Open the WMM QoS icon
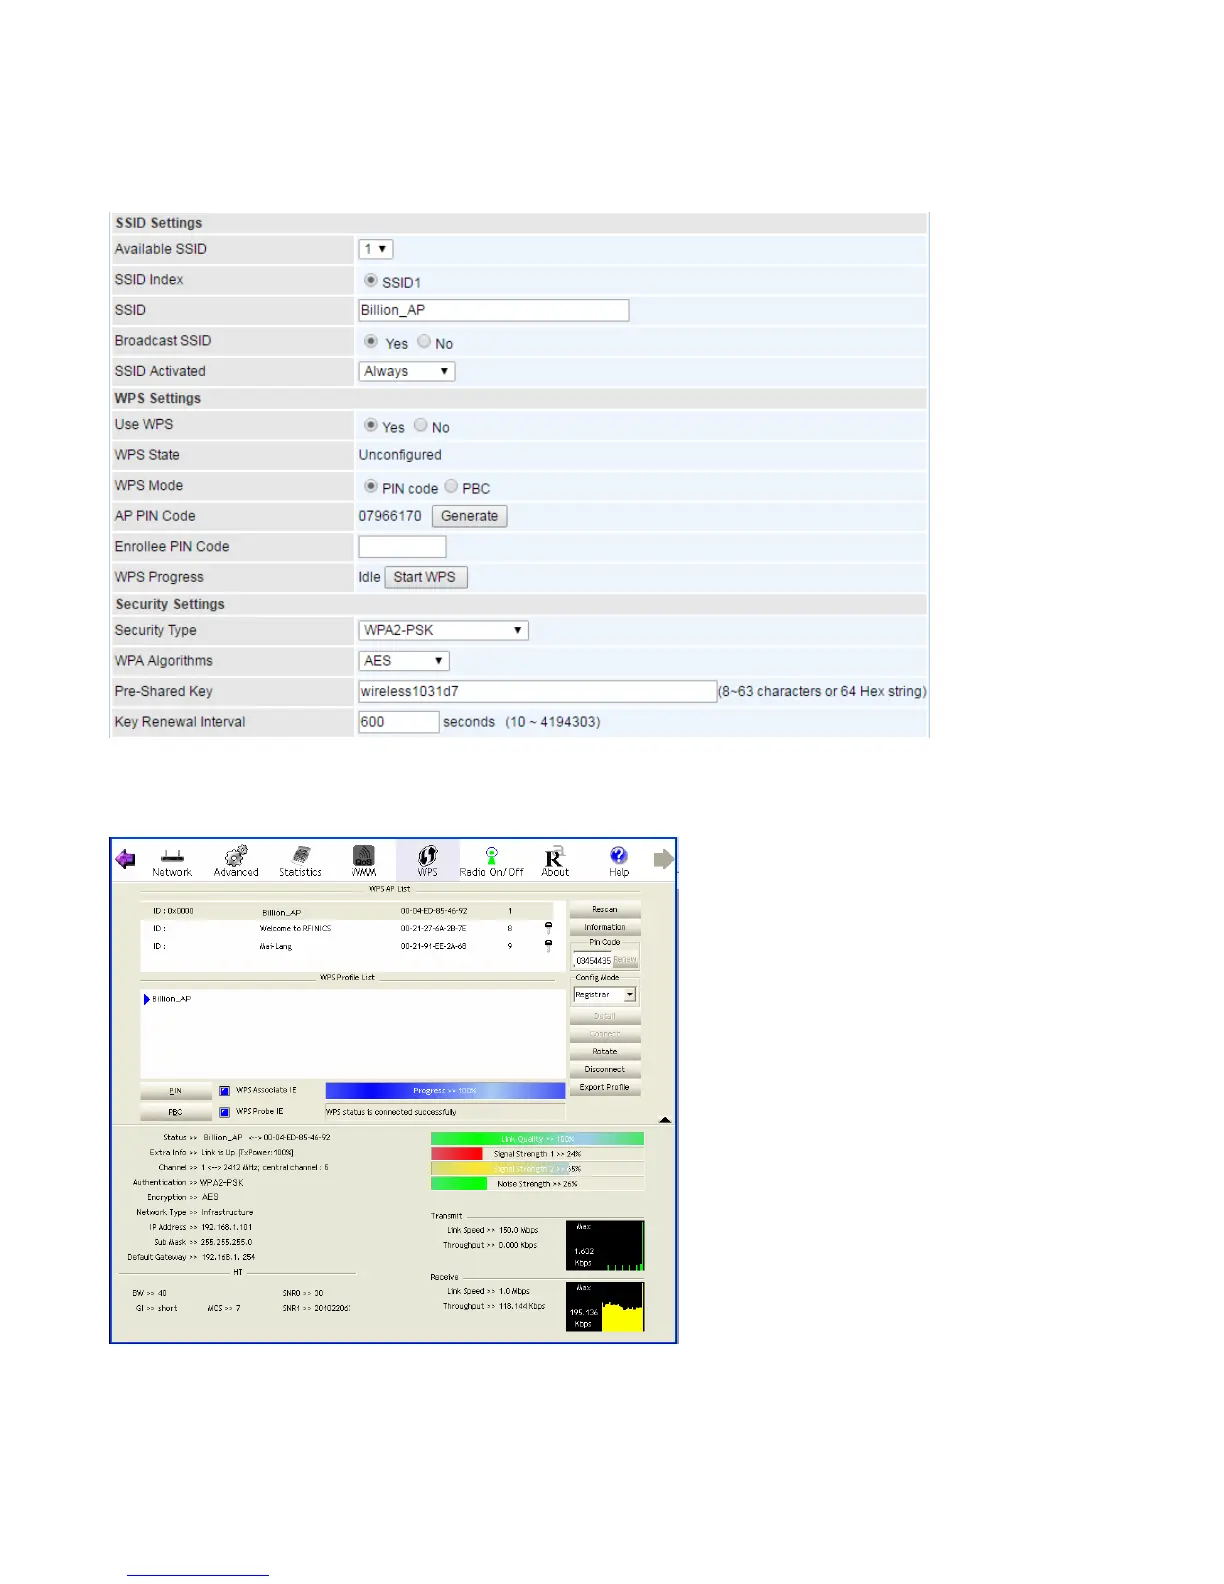The image size is (1224, 1584). click(364, 861)
